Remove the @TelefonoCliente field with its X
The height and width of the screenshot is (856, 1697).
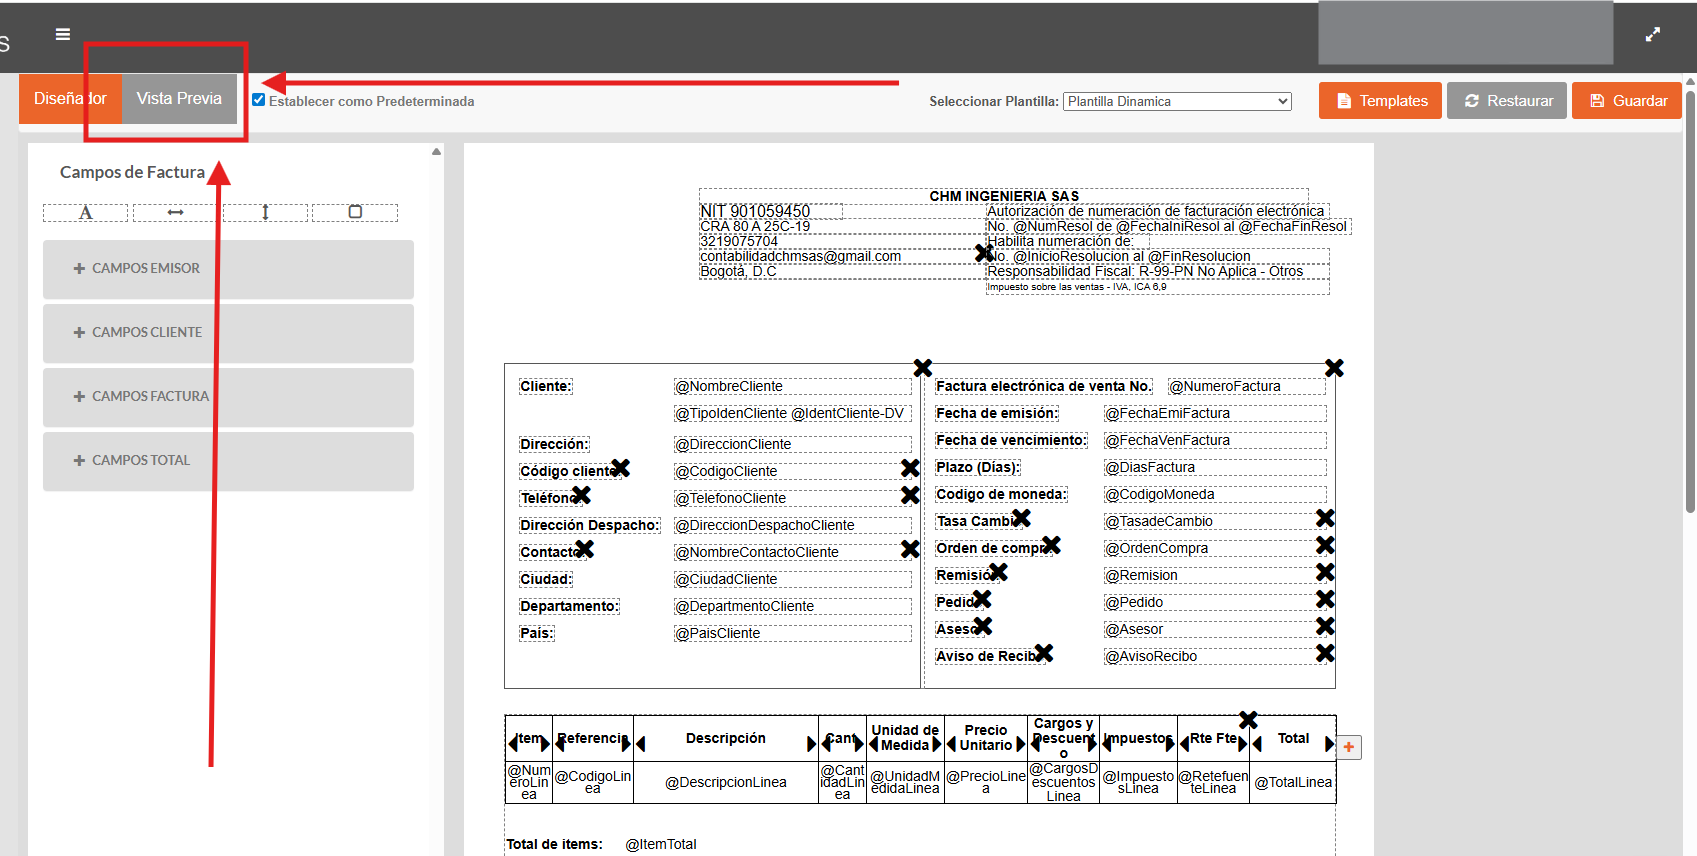coord(910,495)
